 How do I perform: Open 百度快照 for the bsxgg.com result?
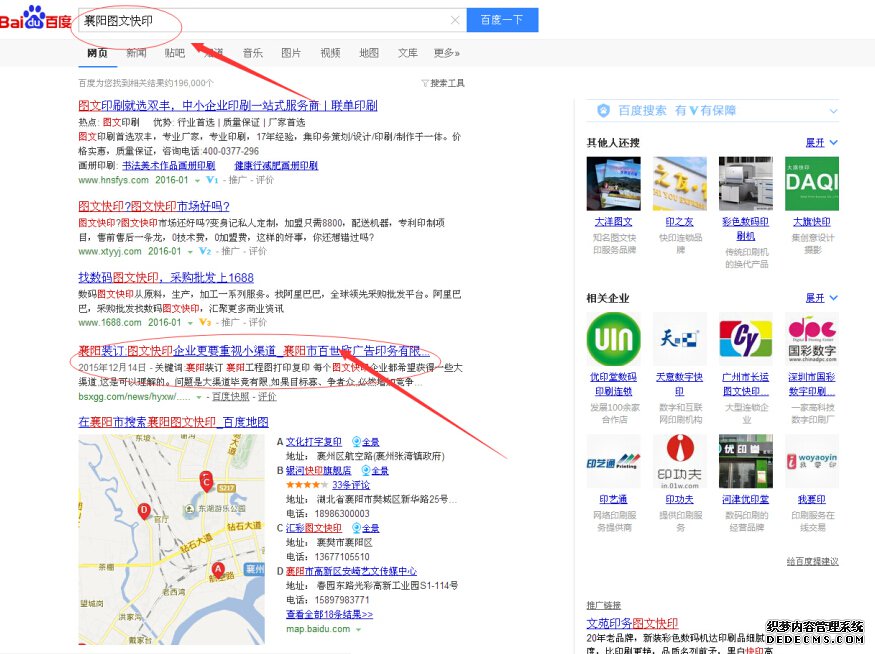[230, 397]
